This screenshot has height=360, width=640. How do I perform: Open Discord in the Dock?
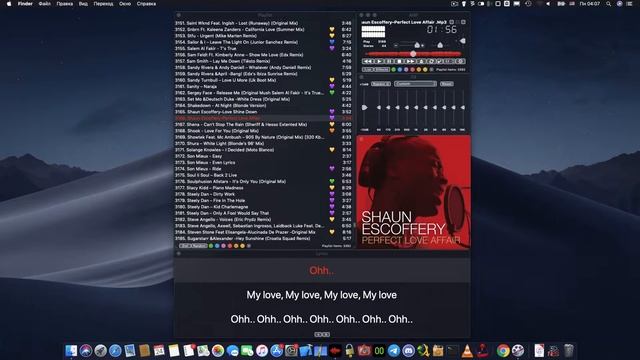(409, 351)
